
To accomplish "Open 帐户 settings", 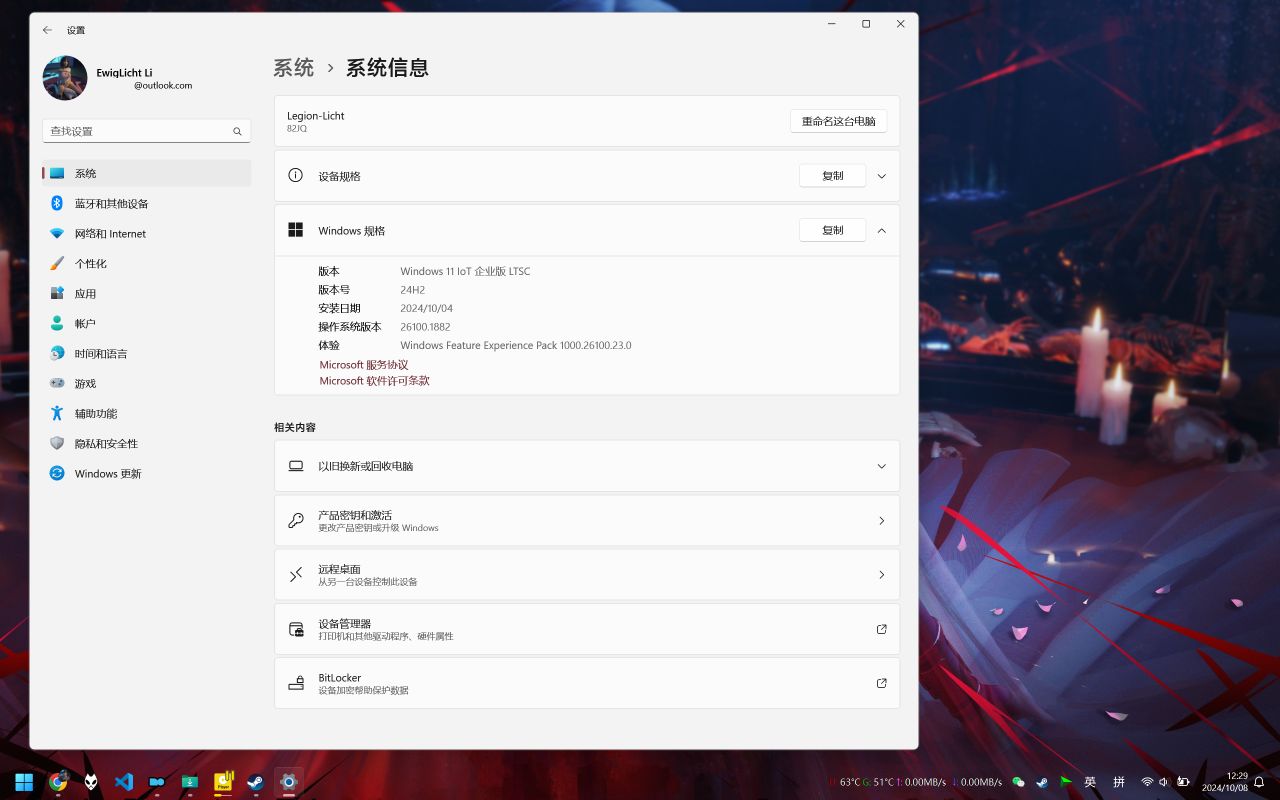I will pos(146,323).
